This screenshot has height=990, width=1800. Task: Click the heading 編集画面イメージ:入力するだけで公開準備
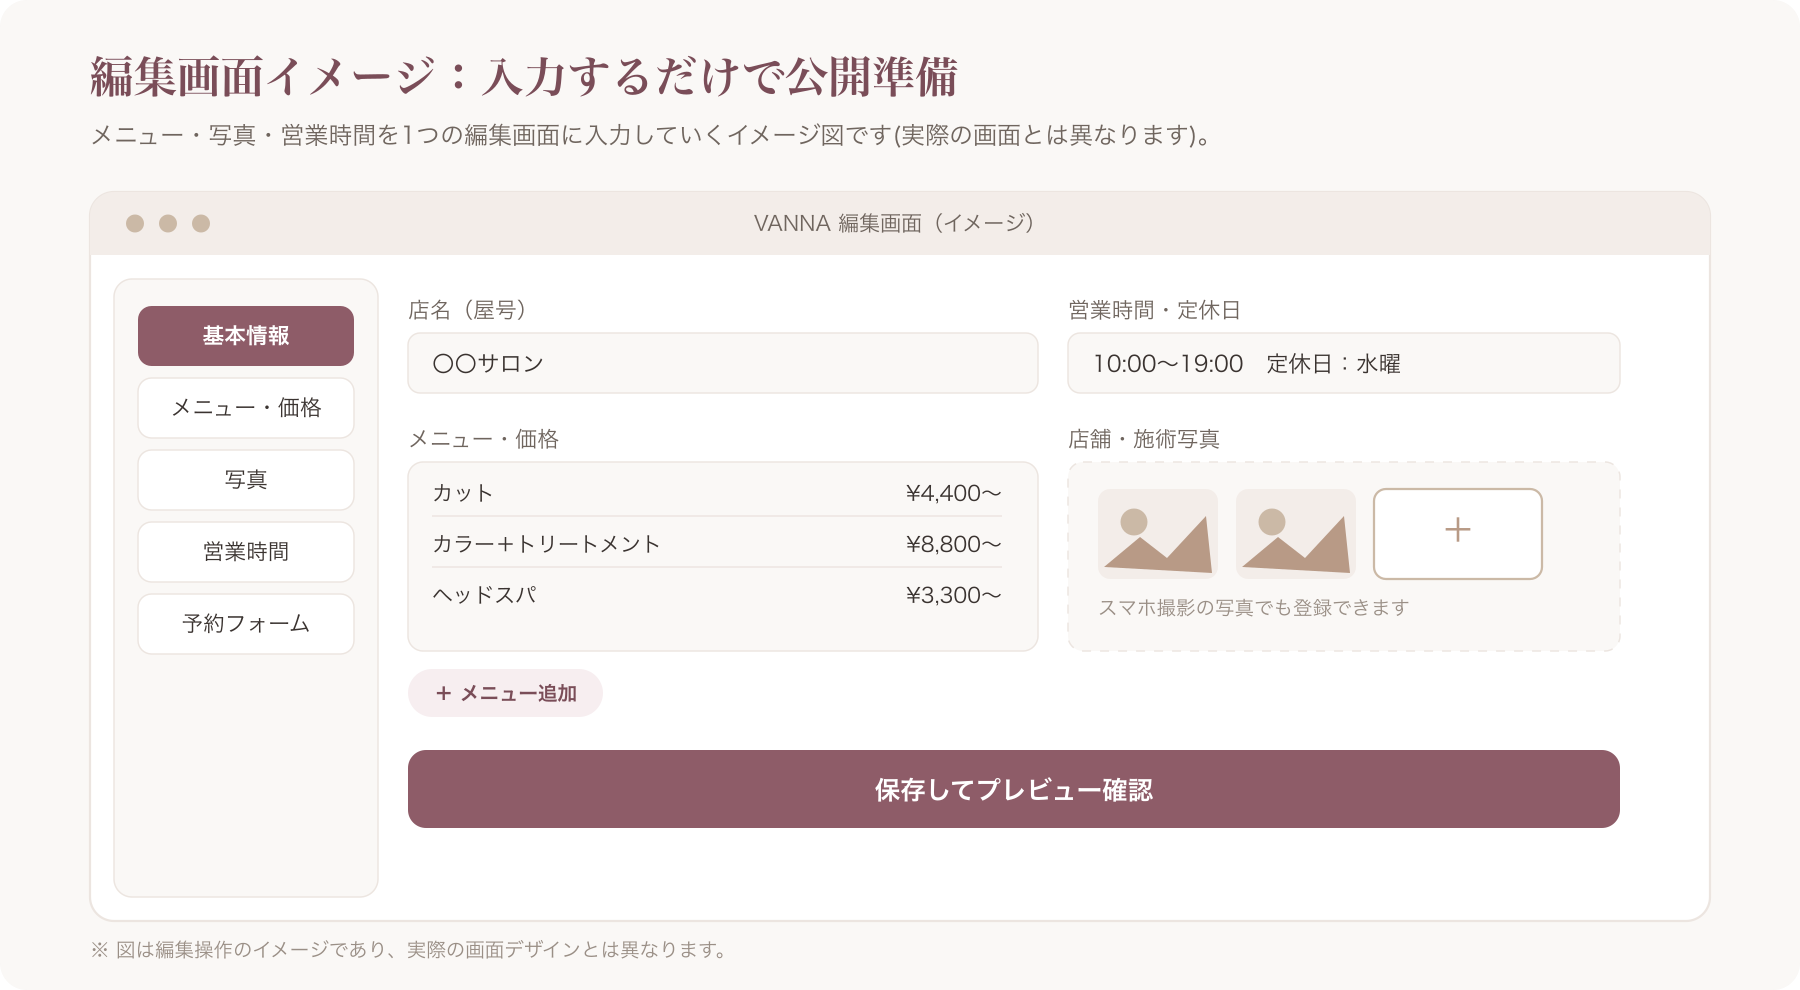[524, 77]
